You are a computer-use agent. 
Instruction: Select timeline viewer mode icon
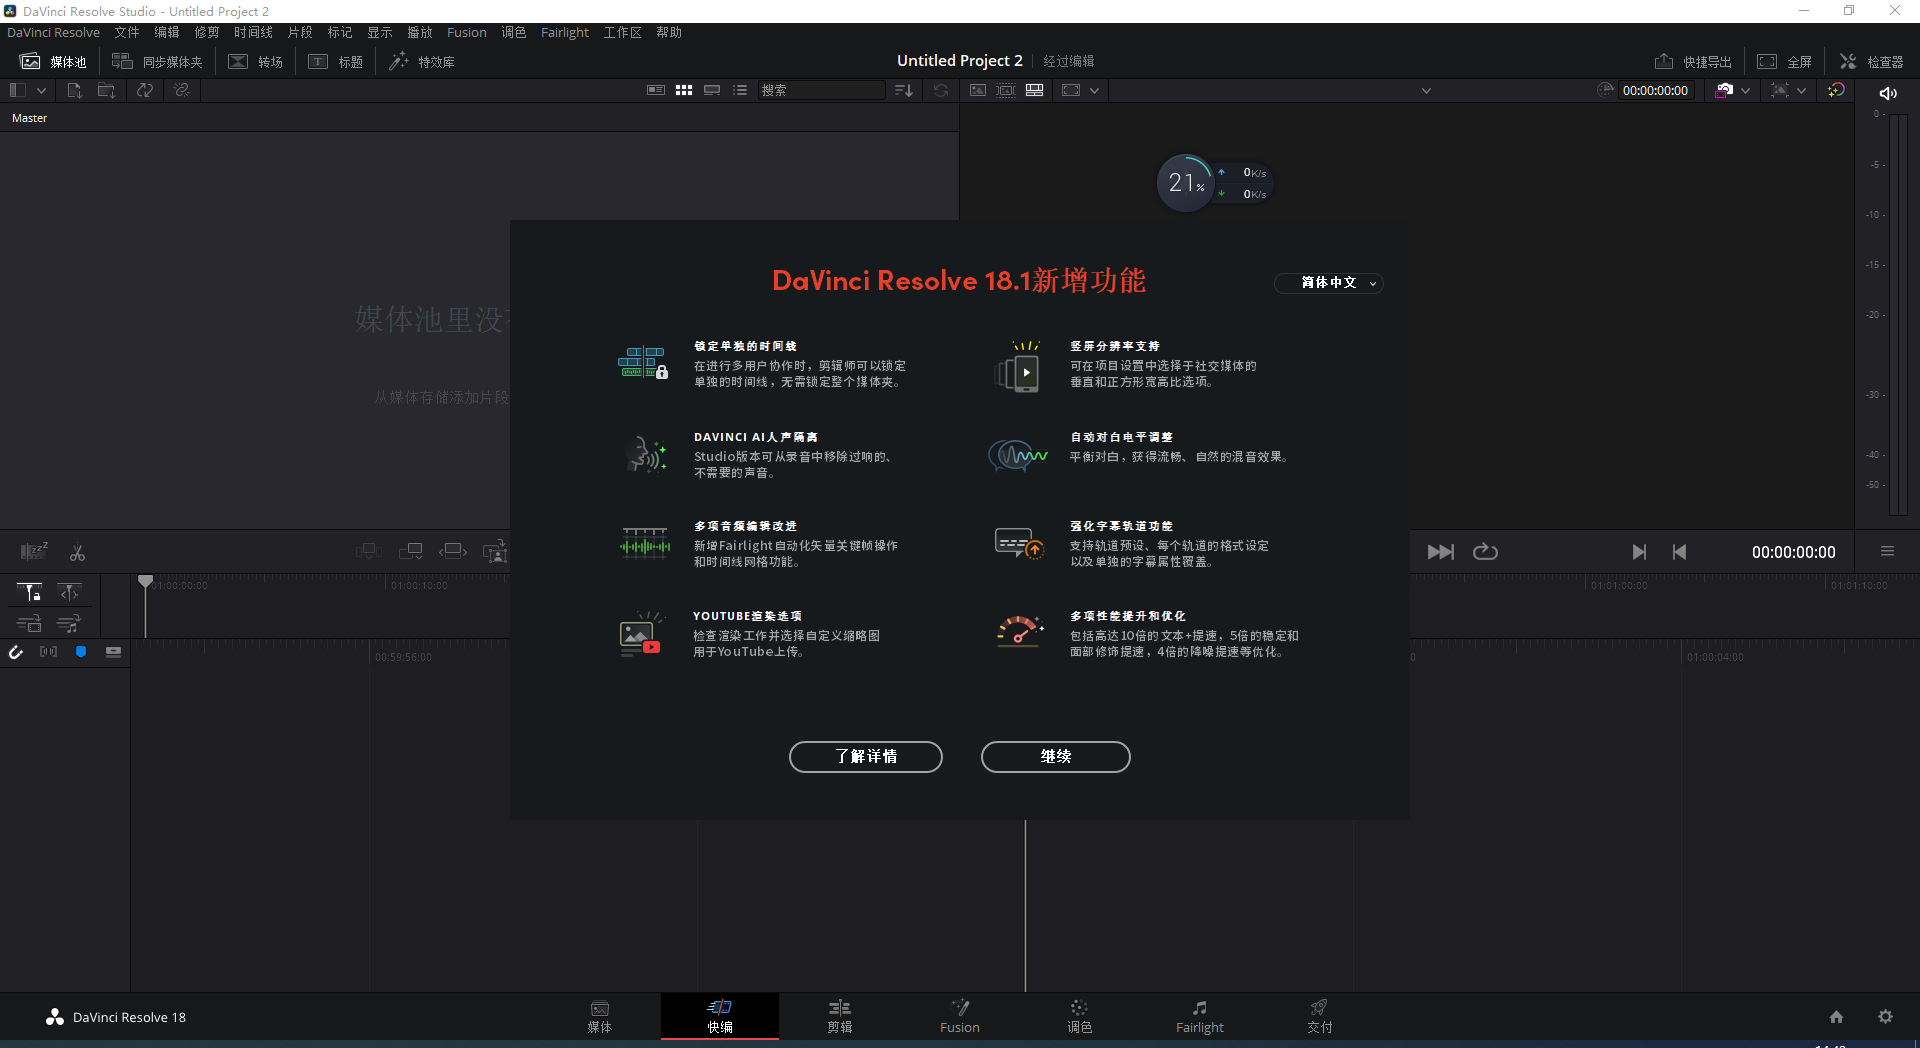click(x=1035, y=90)
